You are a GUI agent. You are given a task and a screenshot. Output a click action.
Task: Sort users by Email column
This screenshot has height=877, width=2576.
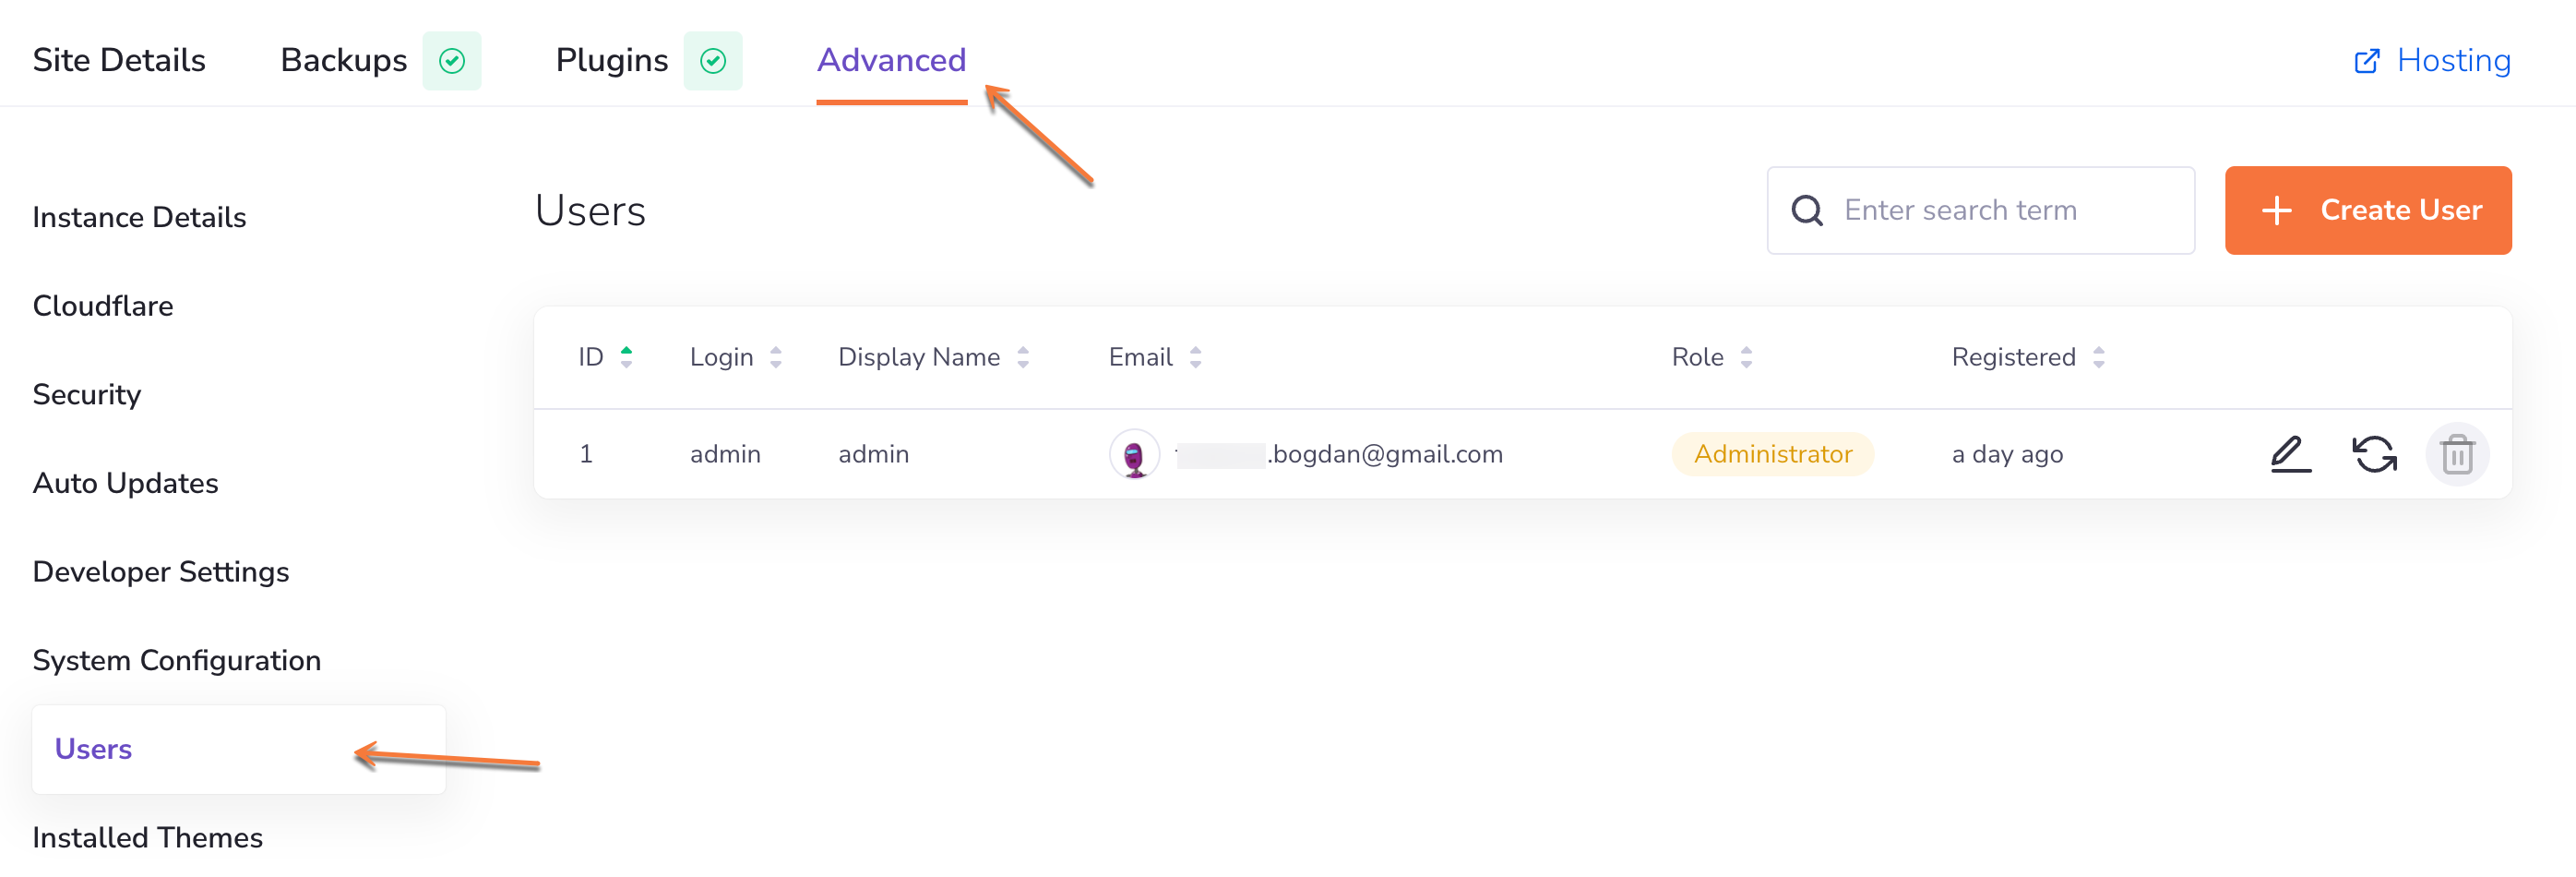pyautogui.click(x=1196, y=356)
